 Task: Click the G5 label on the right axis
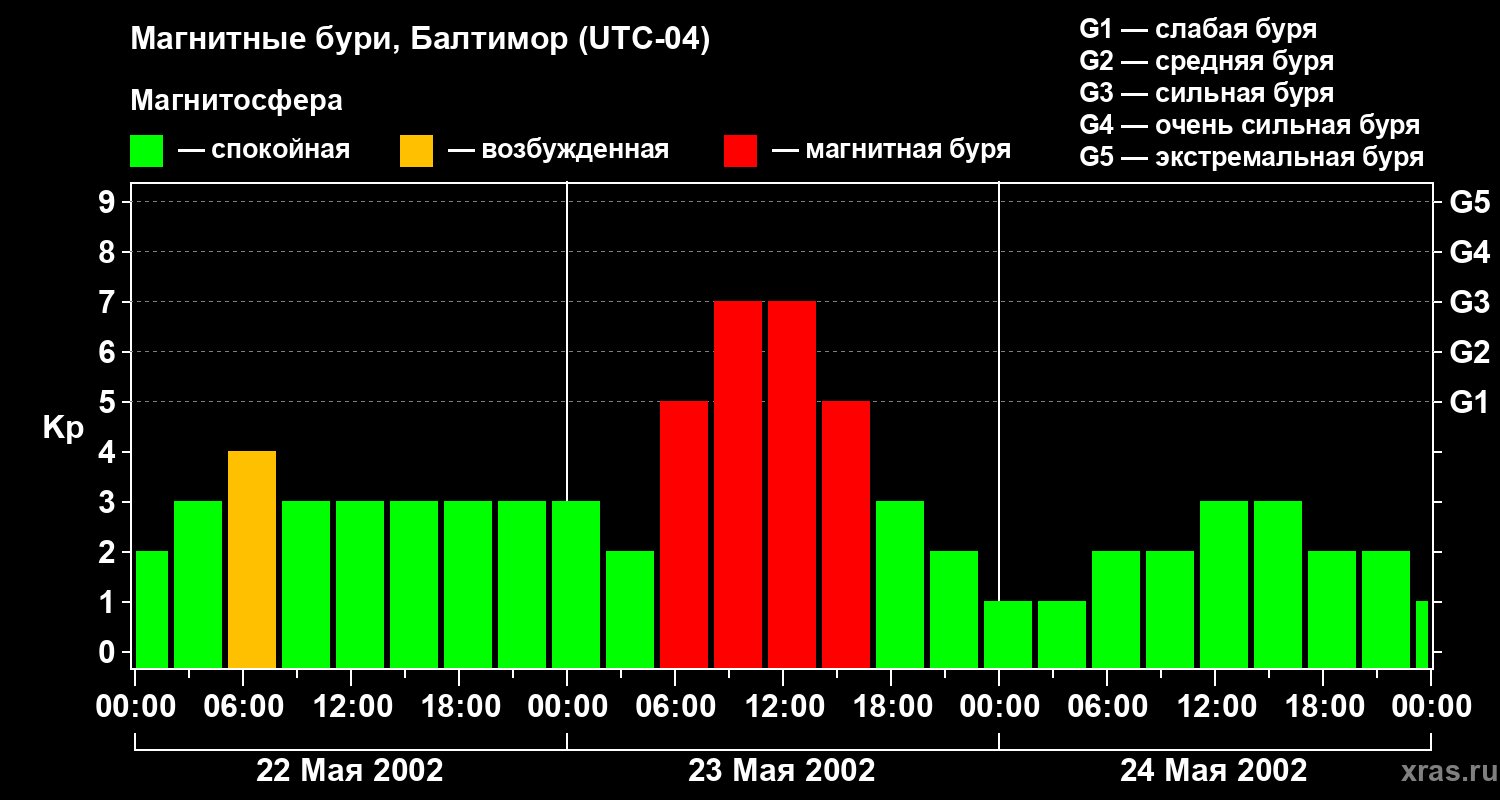1469,202
